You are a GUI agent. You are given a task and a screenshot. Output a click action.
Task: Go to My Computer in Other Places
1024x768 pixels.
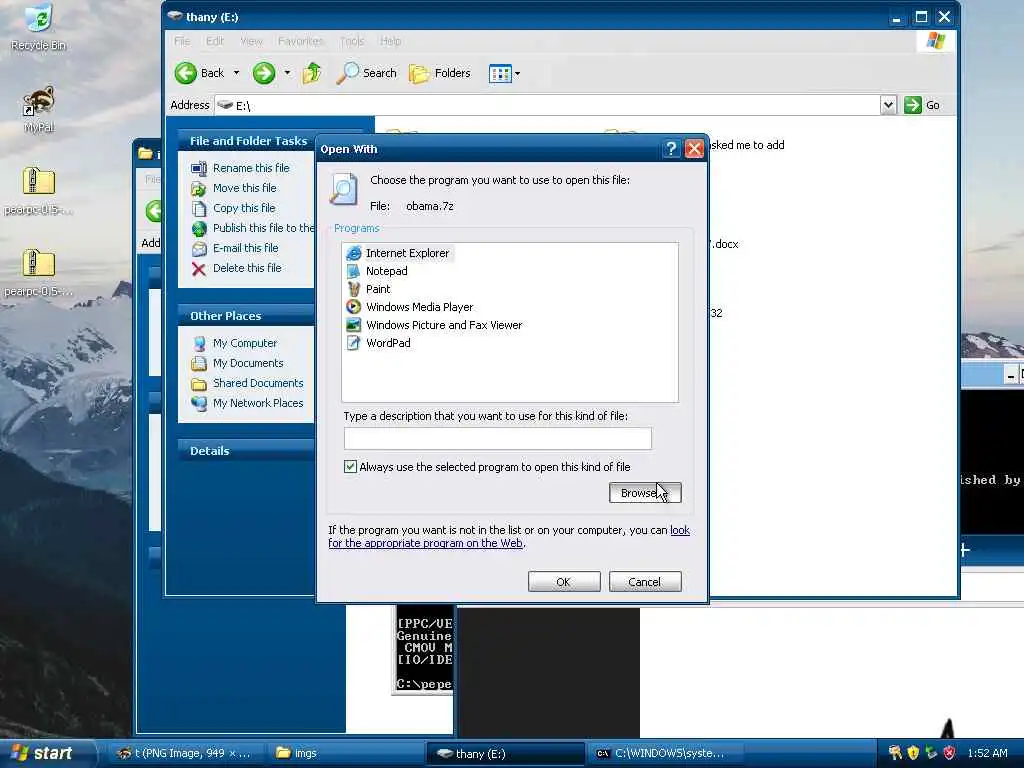[244, 343]
